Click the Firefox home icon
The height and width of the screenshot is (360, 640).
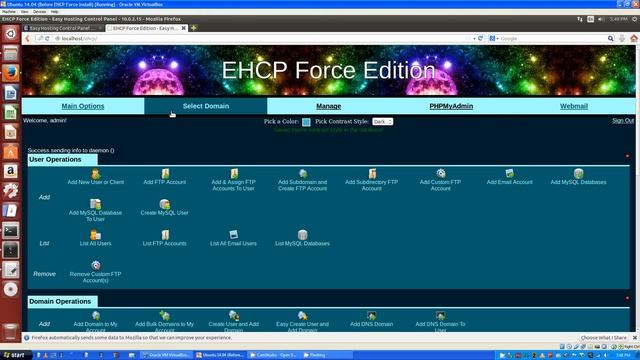pos(633,38)
